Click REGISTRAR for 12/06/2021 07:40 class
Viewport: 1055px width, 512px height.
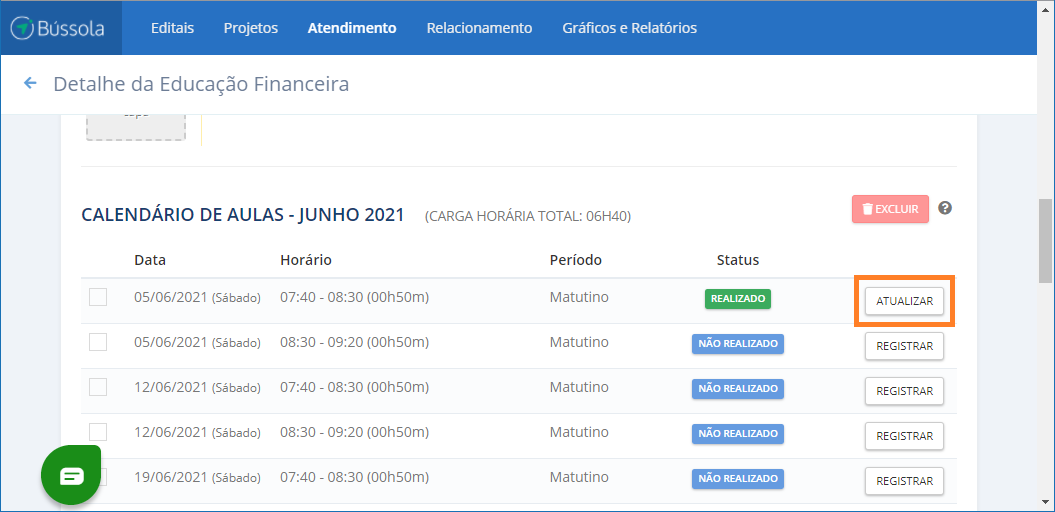[x=904, y=391]
